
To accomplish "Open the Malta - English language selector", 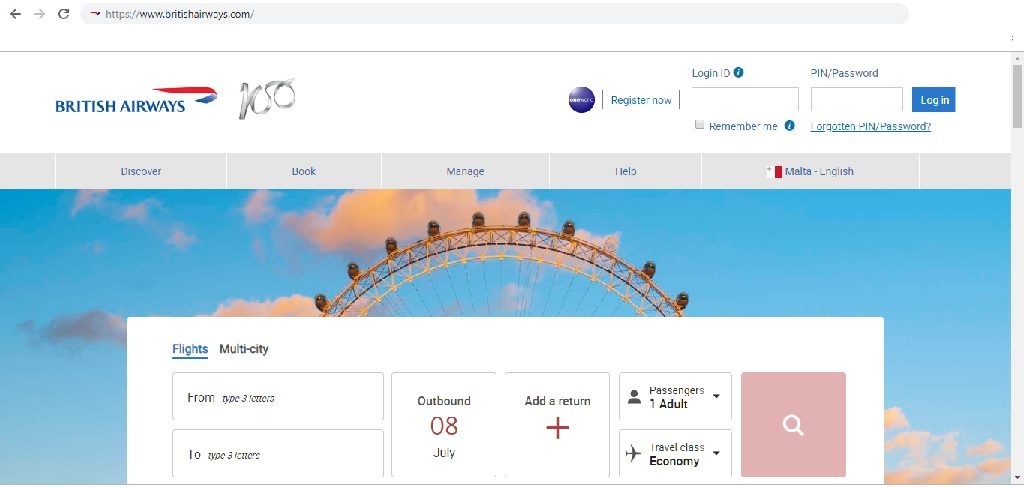I will [x=810, y=171].
